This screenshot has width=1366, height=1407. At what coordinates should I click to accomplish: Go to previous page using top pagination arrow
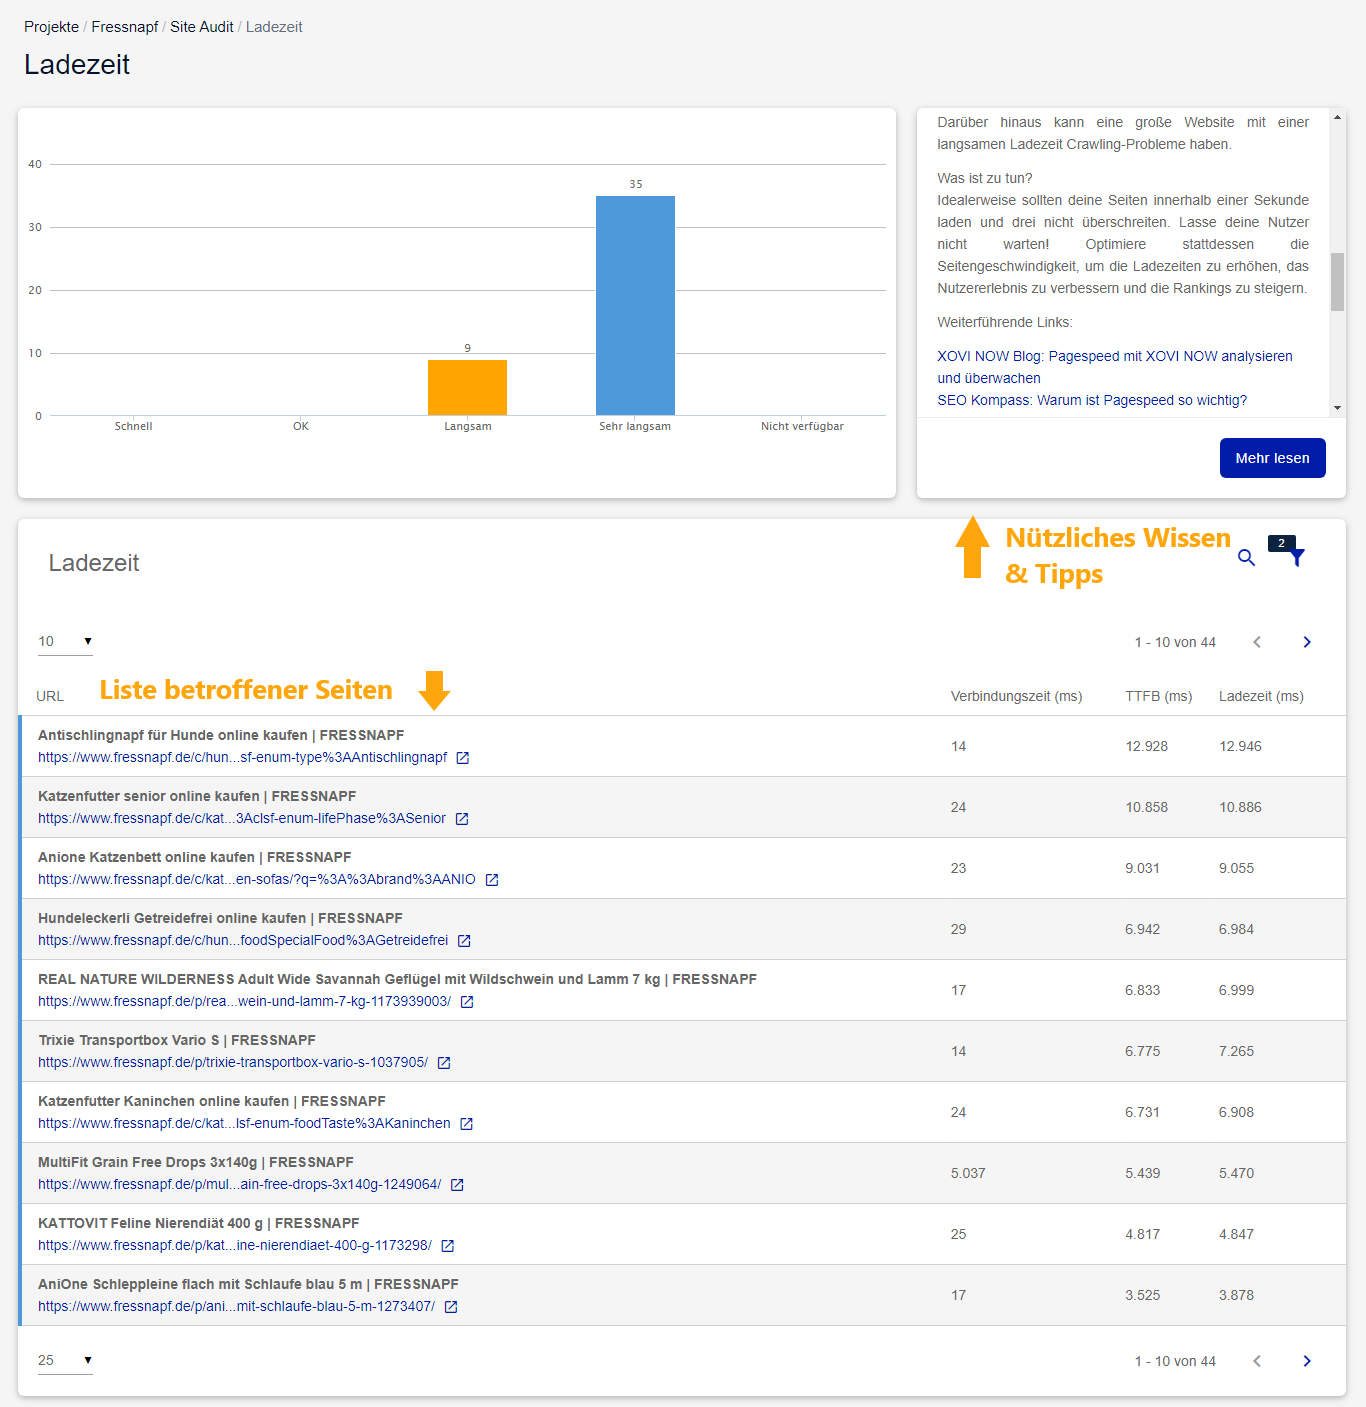1257,642
